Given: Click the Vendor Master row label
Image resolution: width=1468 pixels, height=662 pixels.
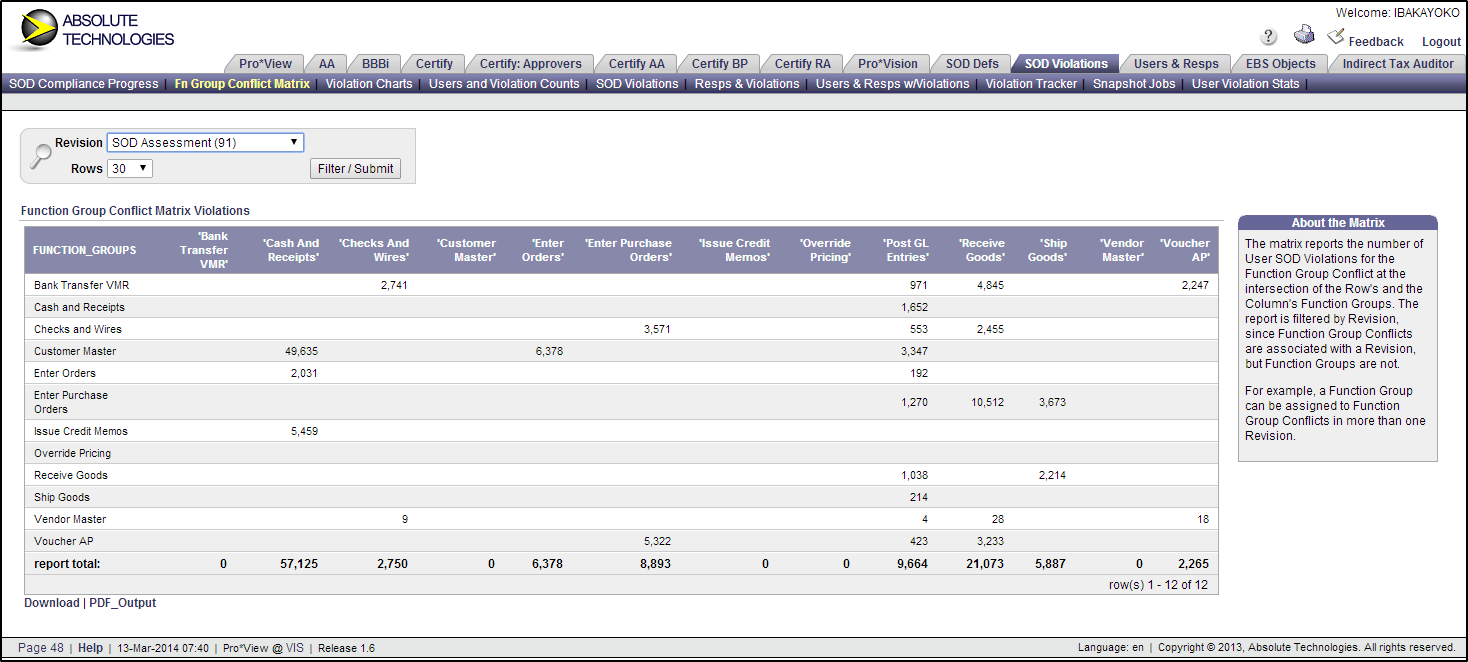Looking at the screenshot, I should tap(70, 519).
